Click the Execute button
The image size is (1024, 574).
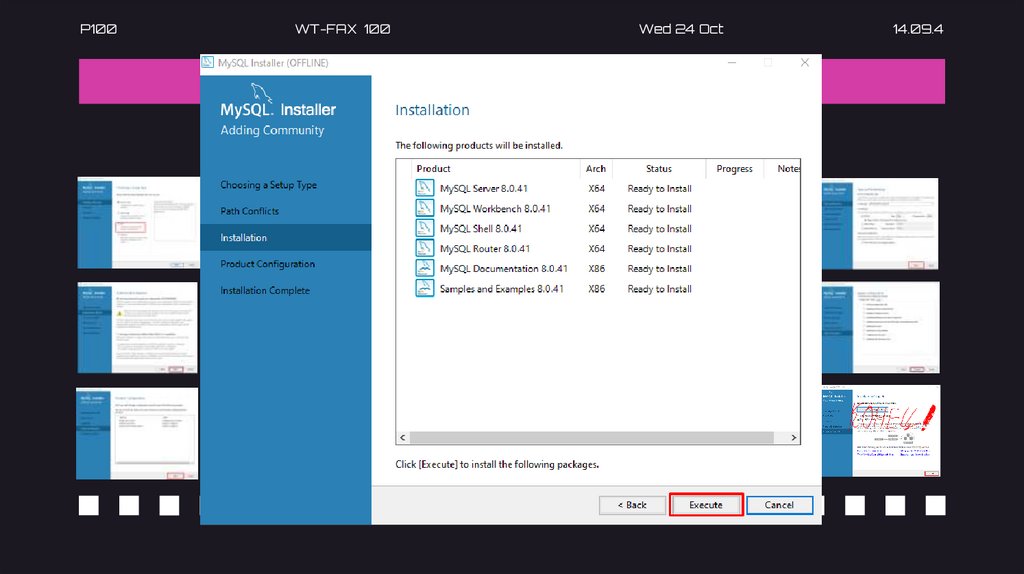coord(706,505)
